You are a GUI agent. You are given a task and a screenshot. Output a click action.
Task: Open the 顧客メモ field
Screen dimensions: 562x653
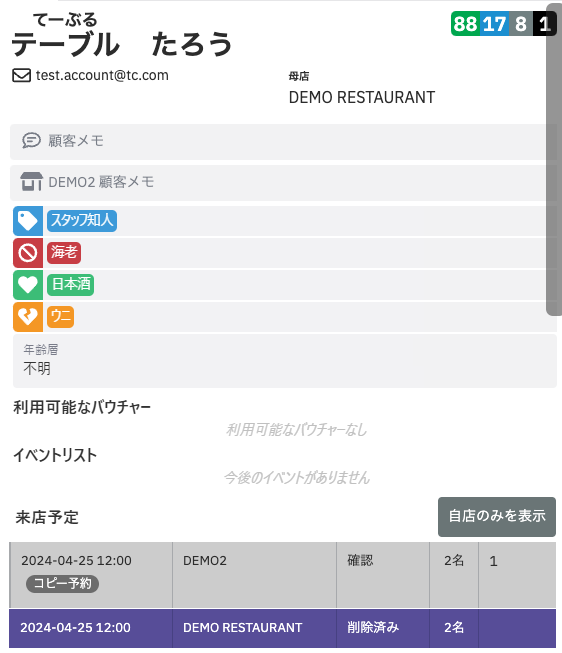(x=283, y=142)
